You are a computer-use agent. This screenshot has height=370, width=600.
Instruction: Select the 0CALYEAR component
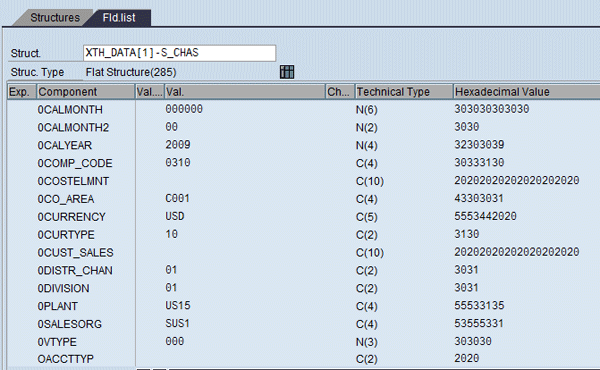coord(65,145)
